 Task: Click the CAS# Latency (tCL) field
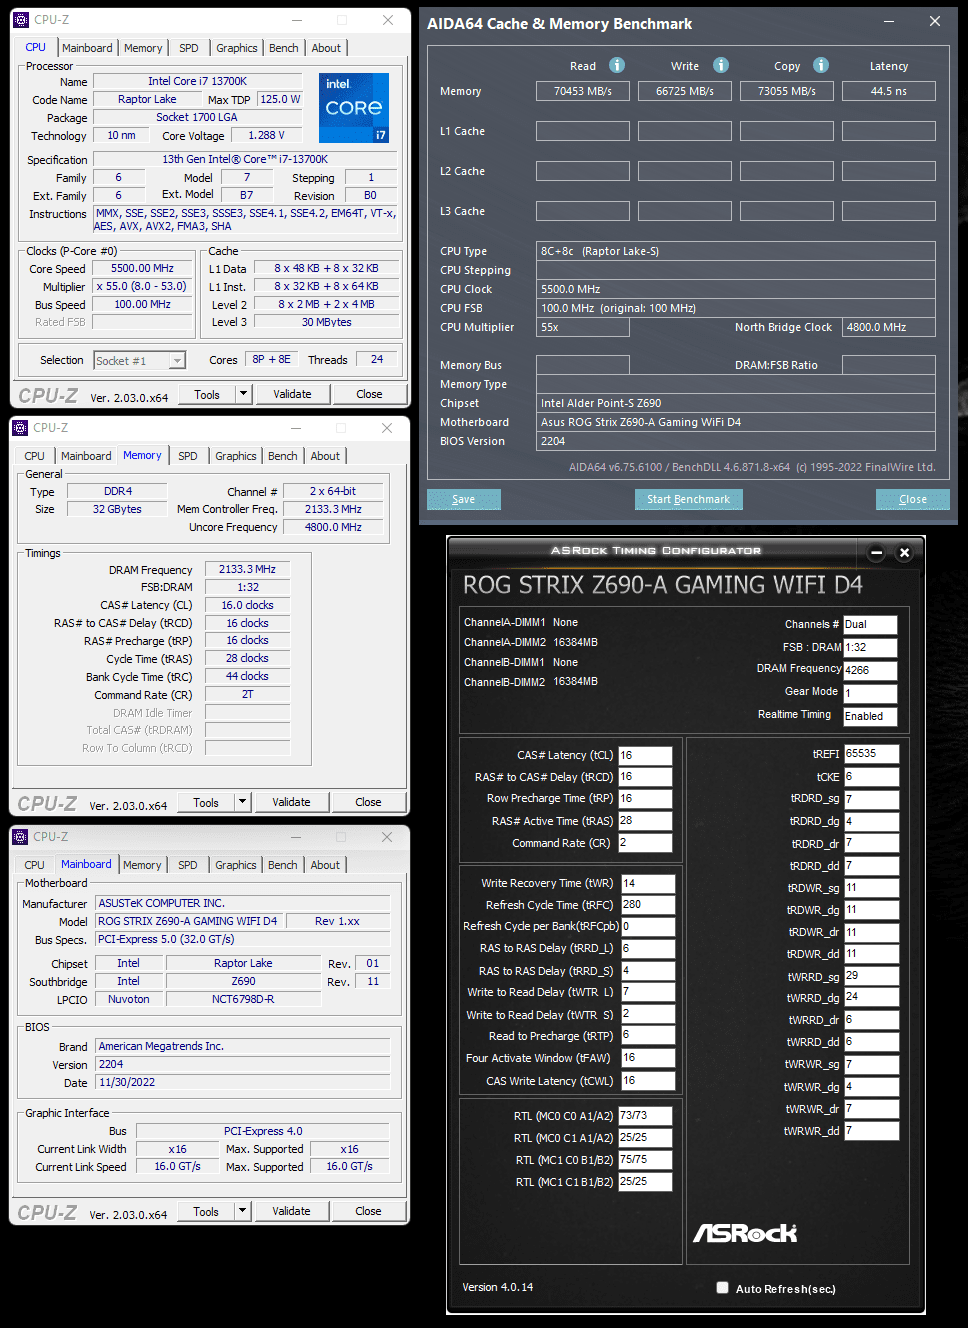[x=645, y=755]
